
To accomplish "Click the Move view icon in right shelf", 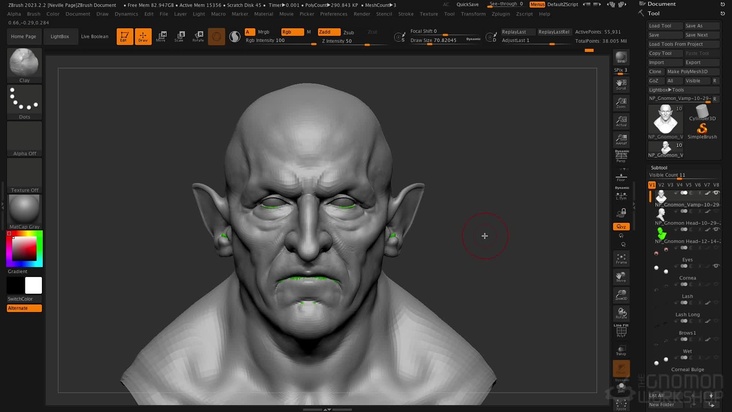I will (621, 277).
